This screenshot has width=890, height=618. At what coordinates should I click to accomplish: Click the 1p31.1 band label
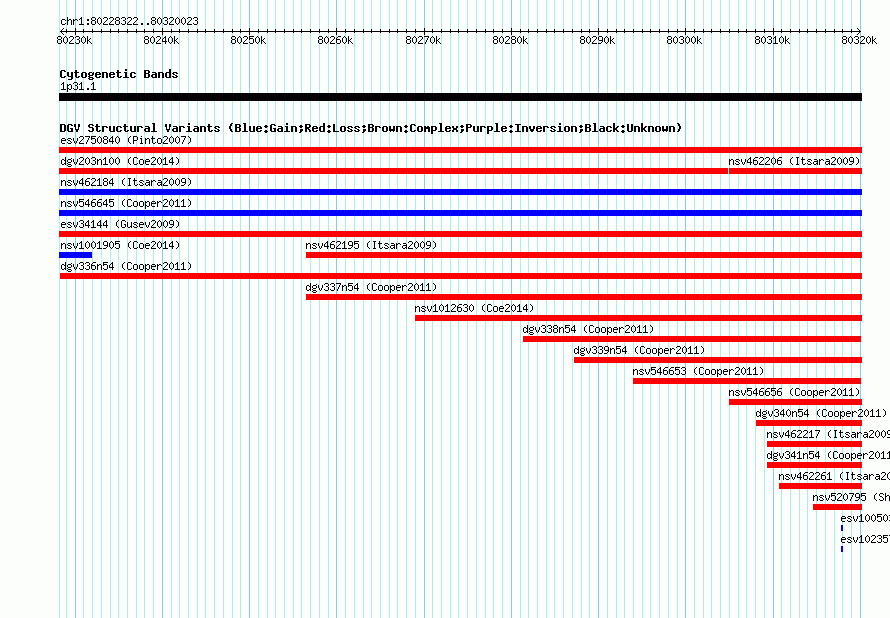[x=78, y=86]
